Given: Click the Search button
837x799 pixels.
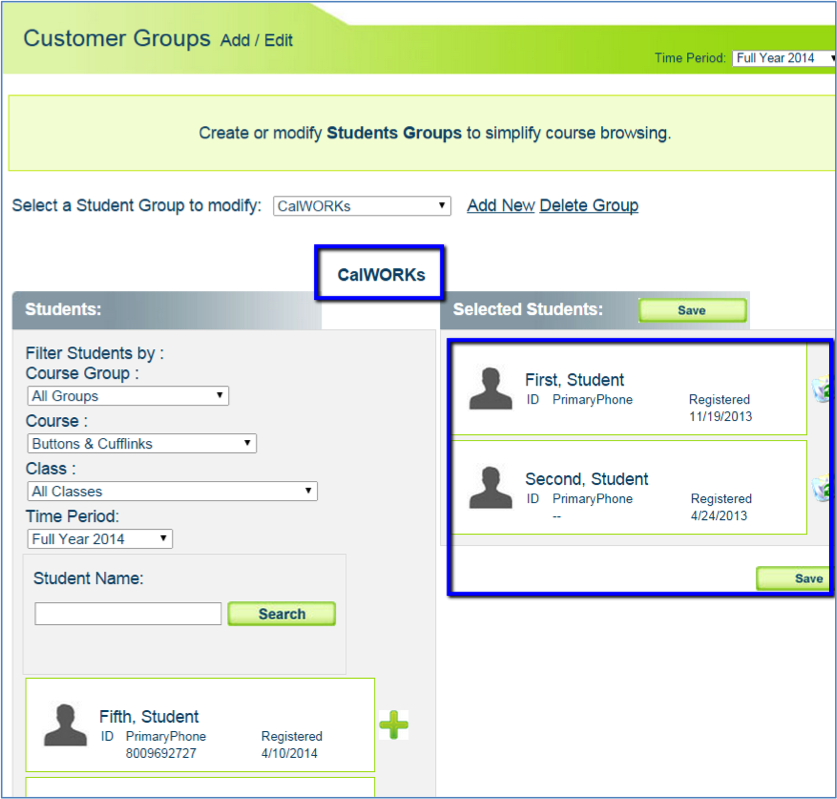Looking at the screenshot, I should (x=281, y=614).
